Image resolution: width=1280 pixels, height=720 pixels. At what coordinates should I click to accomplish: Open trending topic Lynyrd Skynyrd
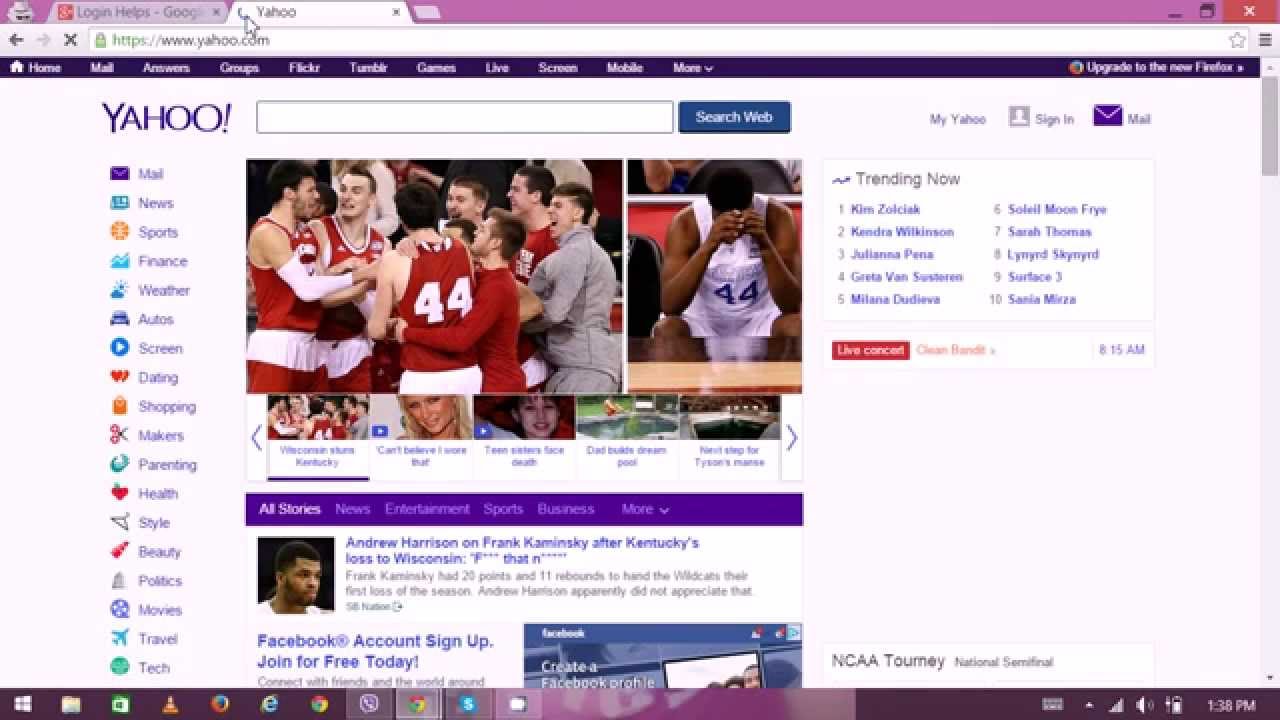(x=1053, y=254)
